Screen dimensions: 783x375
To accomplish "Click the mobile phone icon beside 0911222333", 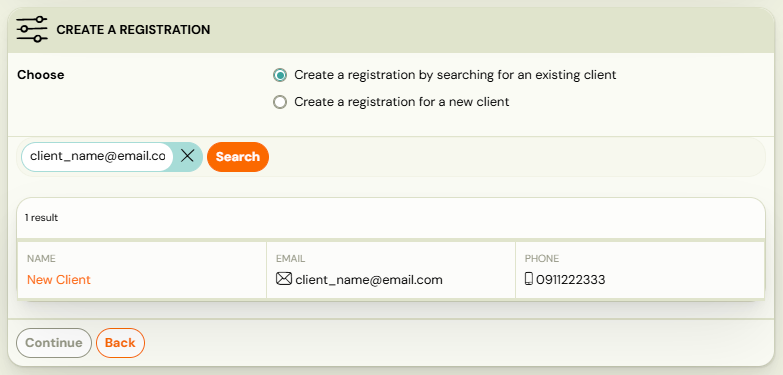I will [529, 279].
